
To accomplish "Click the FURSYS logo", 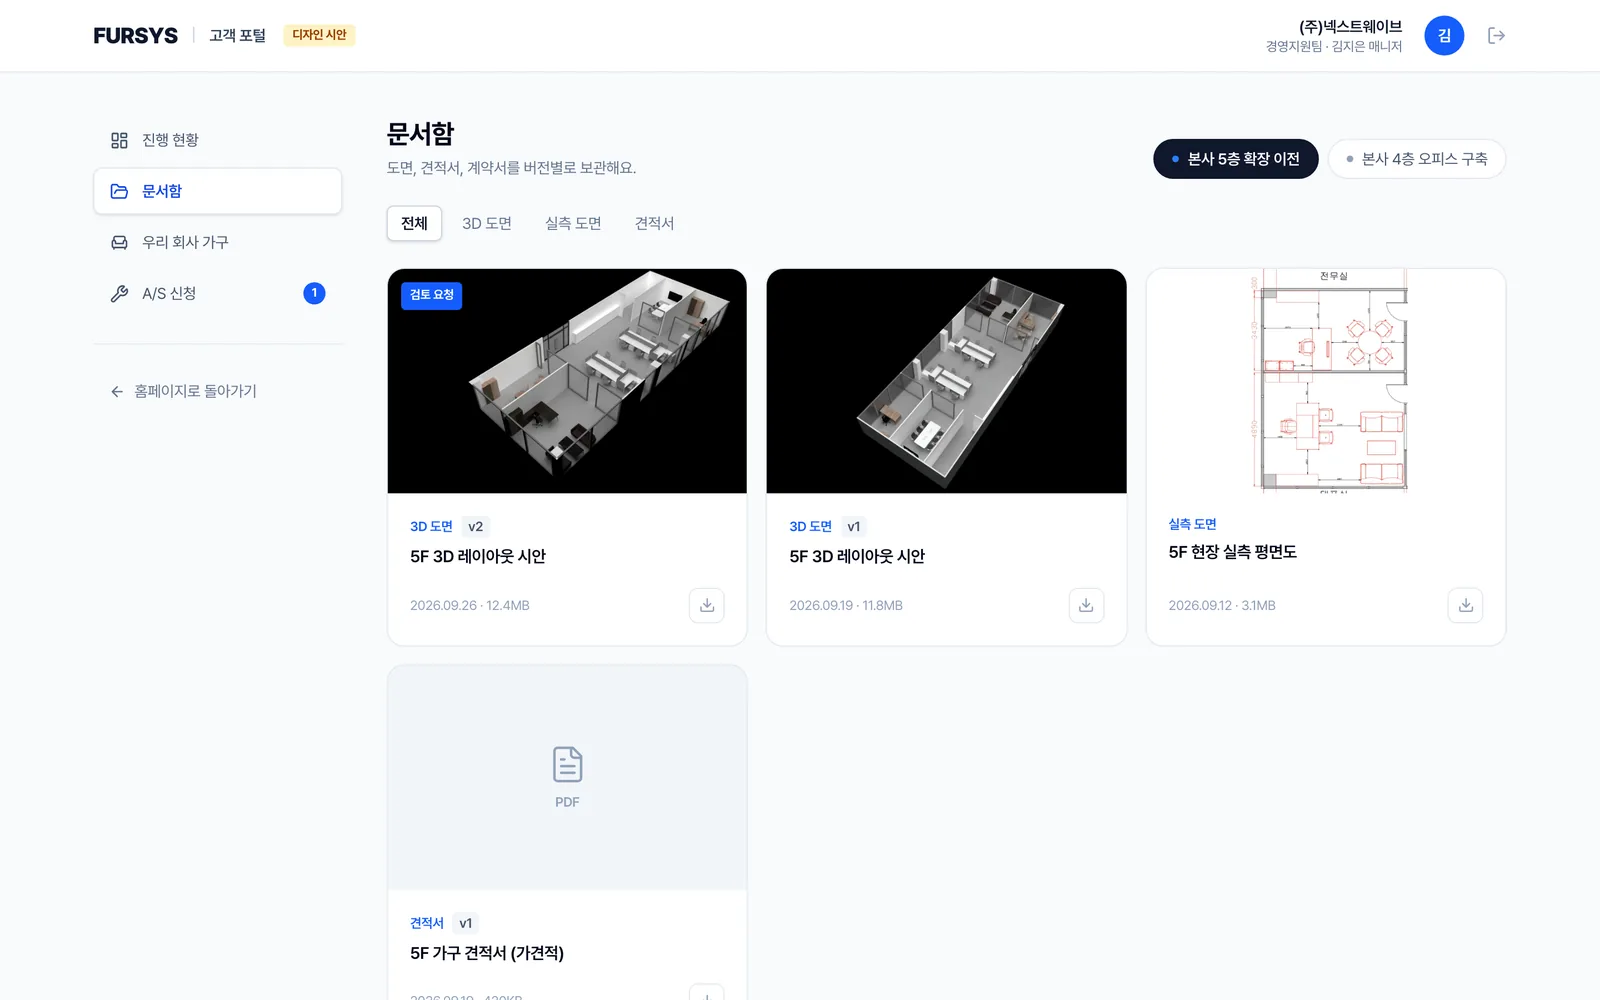I will coord(136,36).
